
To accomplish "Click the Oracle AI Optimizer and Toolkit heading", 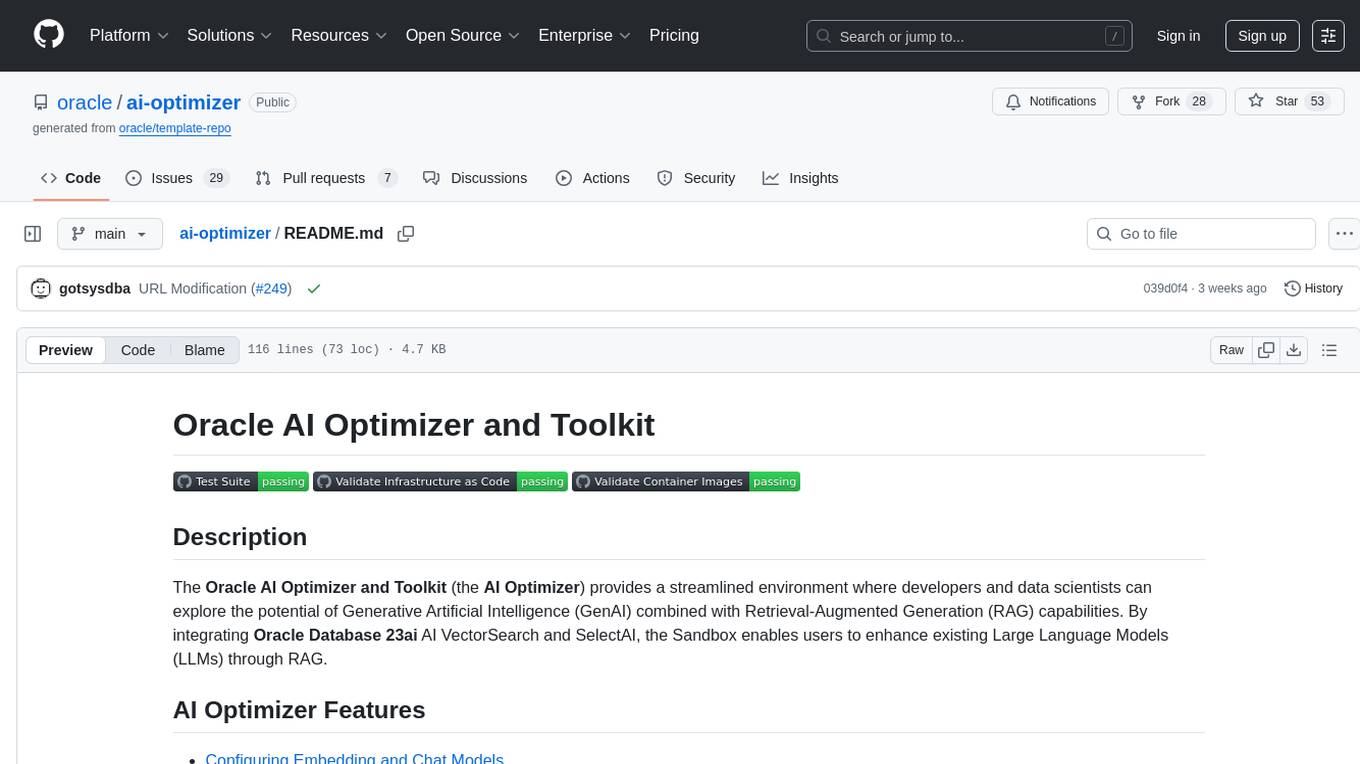I will (414, 424).
